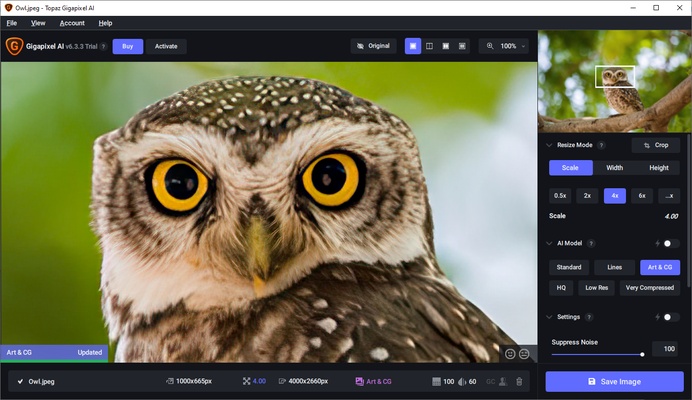The width and height of the screenshot is (692, 400).
Task: Open the File menu
Action: pos(12,23)
